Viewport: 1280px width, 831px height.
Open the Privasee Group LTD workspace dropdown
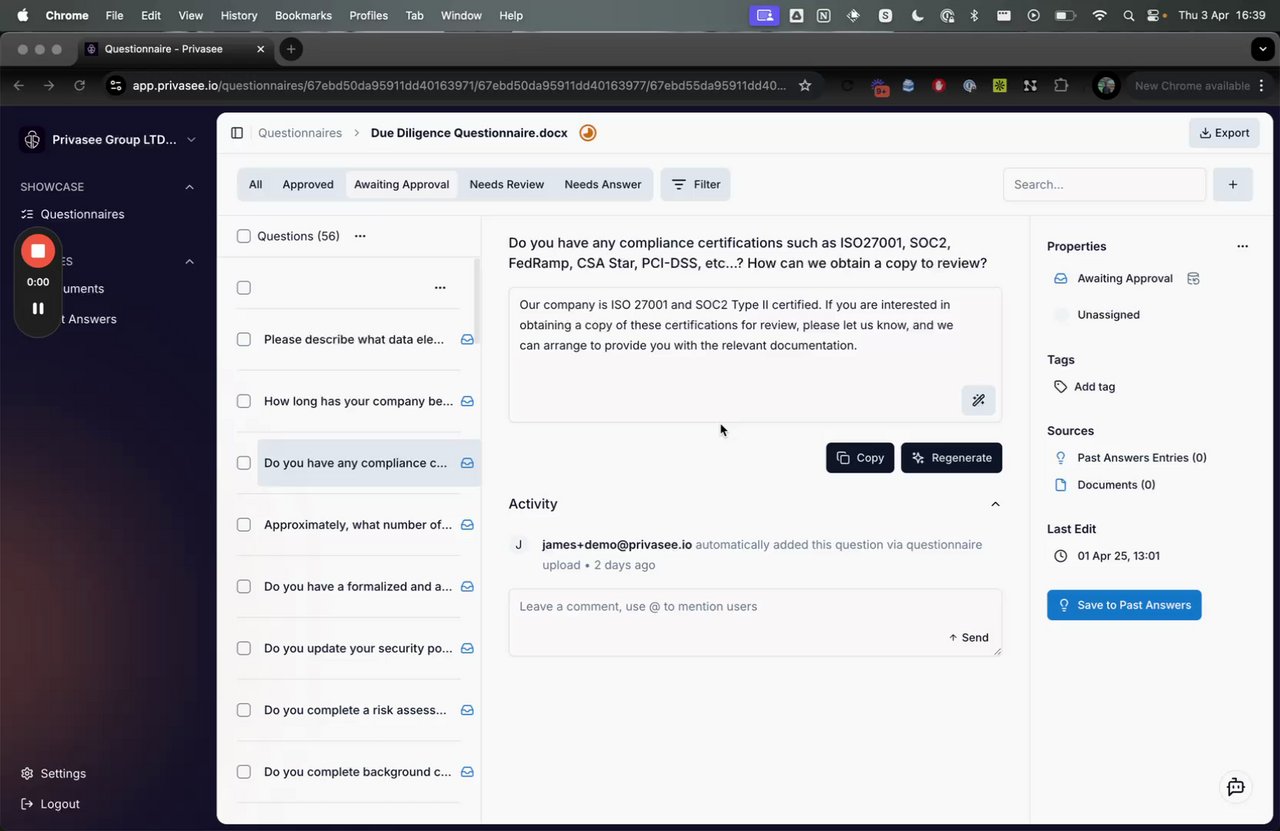click(x=110, y=140)
